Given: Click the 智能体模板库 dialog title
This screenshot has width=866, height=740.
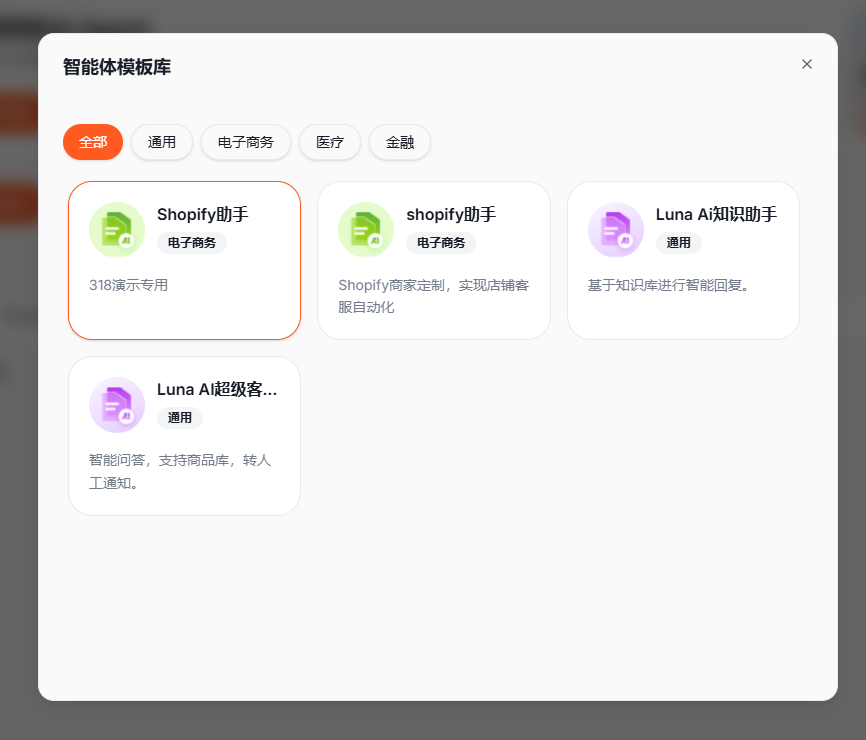Looking at the screenshot, I should (117, 67).
